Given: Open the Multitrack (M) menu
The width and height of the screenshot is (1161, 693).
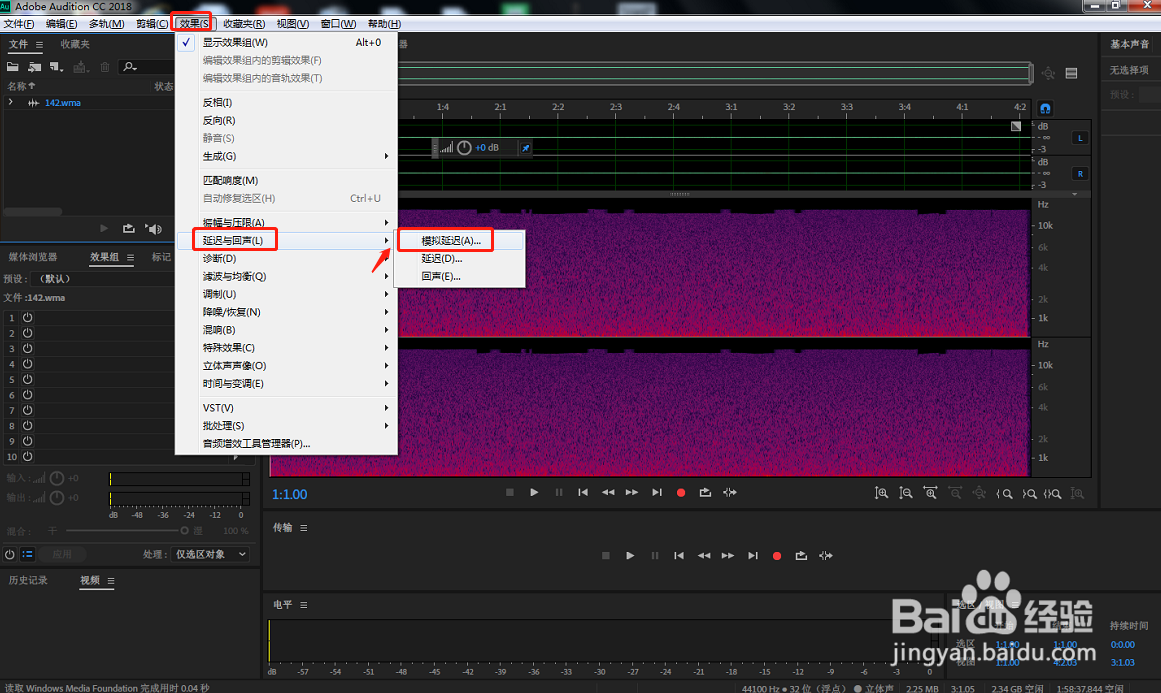Looking at the screenshot, I should (107, 24).
